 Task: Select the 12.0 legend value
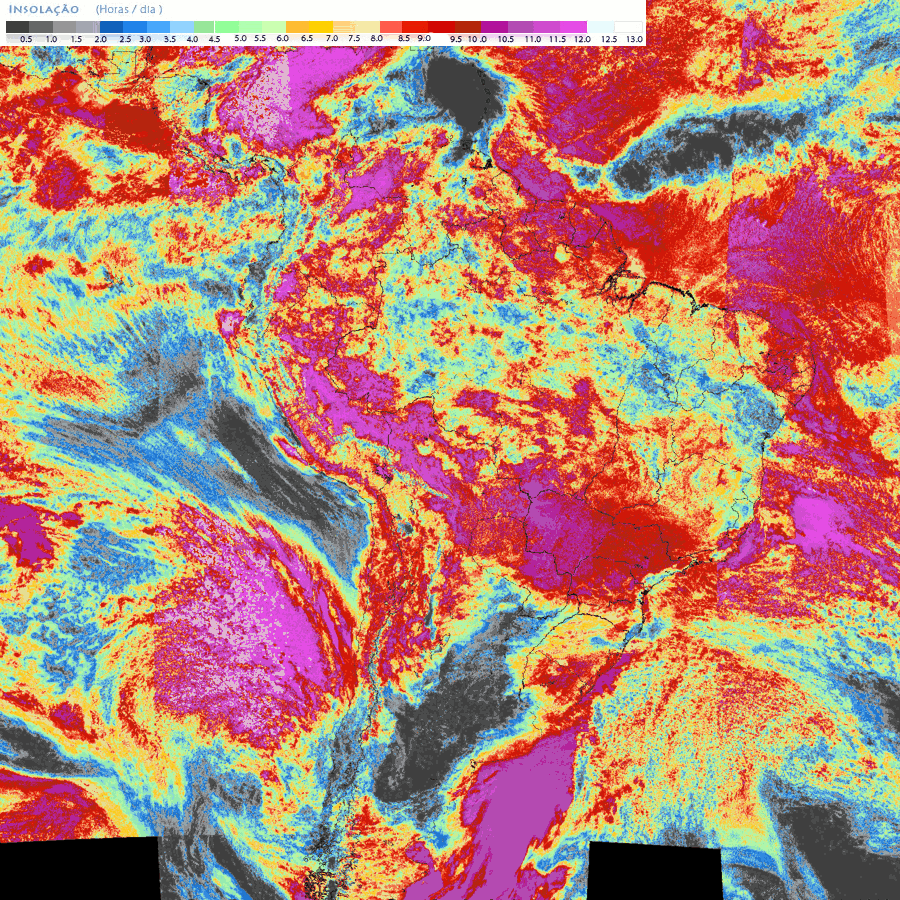[x=582, y=39]
